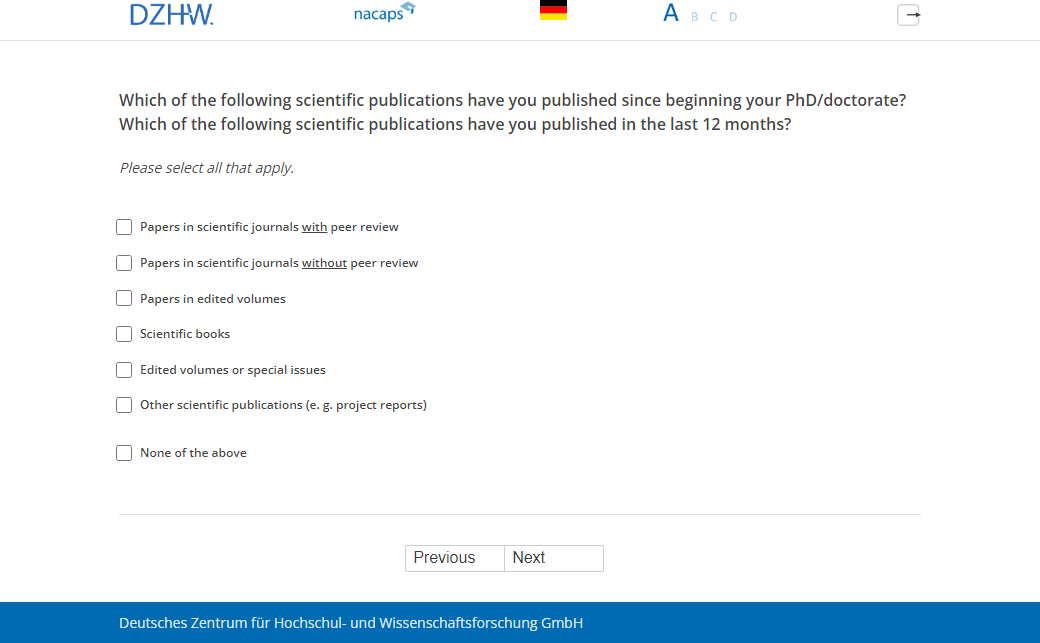Select the largest font size A
The height and width of the screenshot is (643, 1040).
point(671,14)
